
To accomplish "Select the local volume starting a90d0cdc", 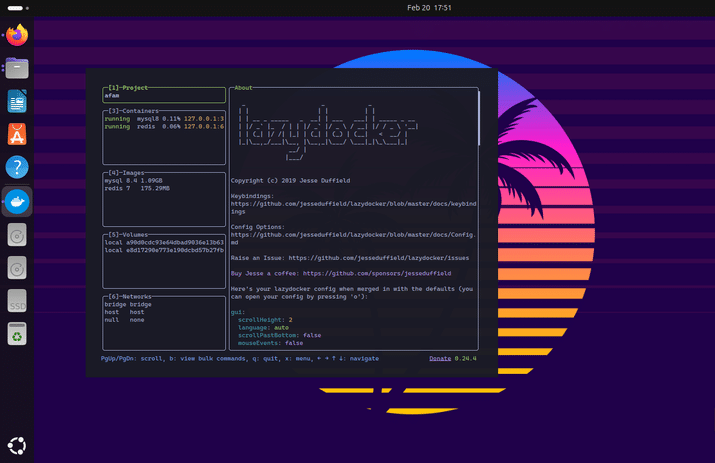I will pyautogui.click(x=164, y=243).
